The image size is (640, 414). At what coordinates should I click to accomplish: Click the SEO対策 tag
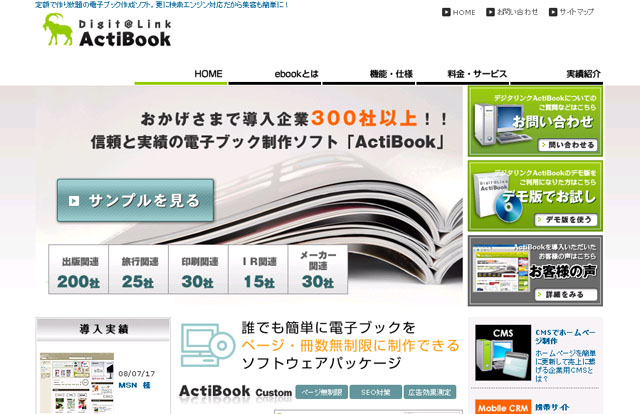click(x=376, y=392)
